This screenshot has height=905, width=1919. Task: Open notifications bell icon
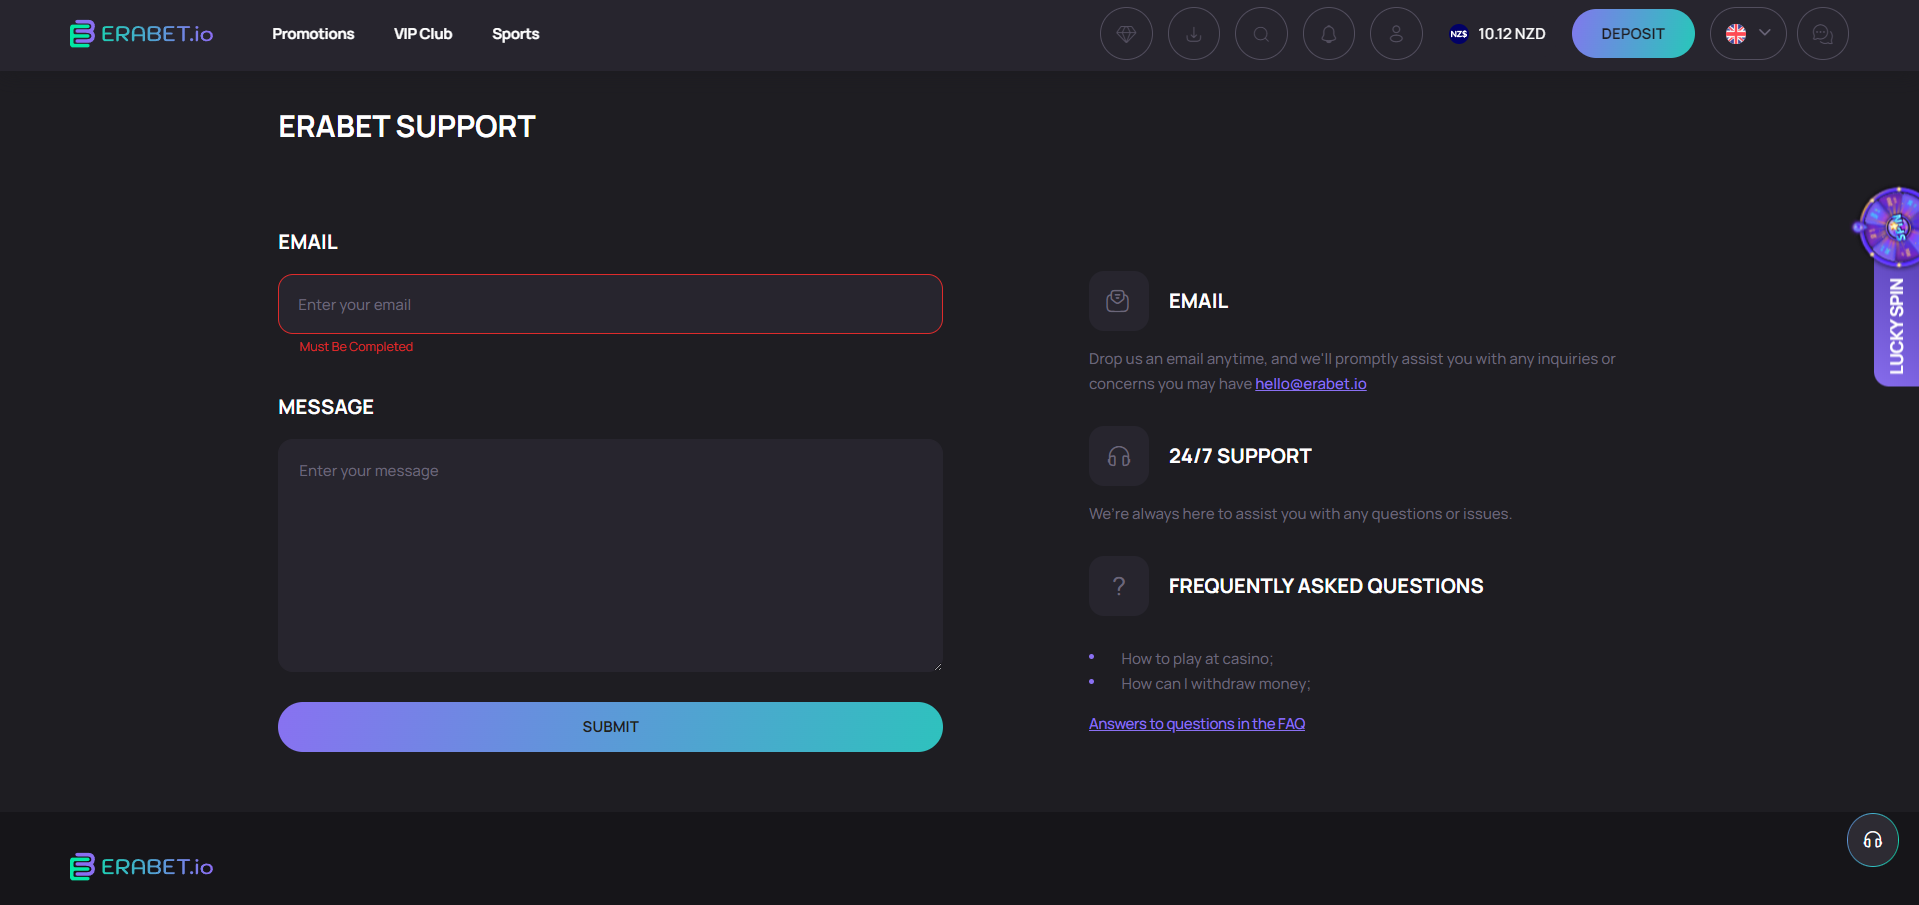point(1329,34)
